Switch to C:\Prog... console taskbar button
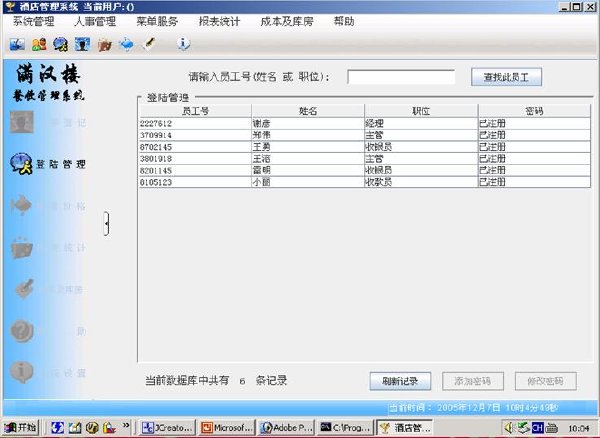Viewport: 600px width, 438px height. point(346,427)
